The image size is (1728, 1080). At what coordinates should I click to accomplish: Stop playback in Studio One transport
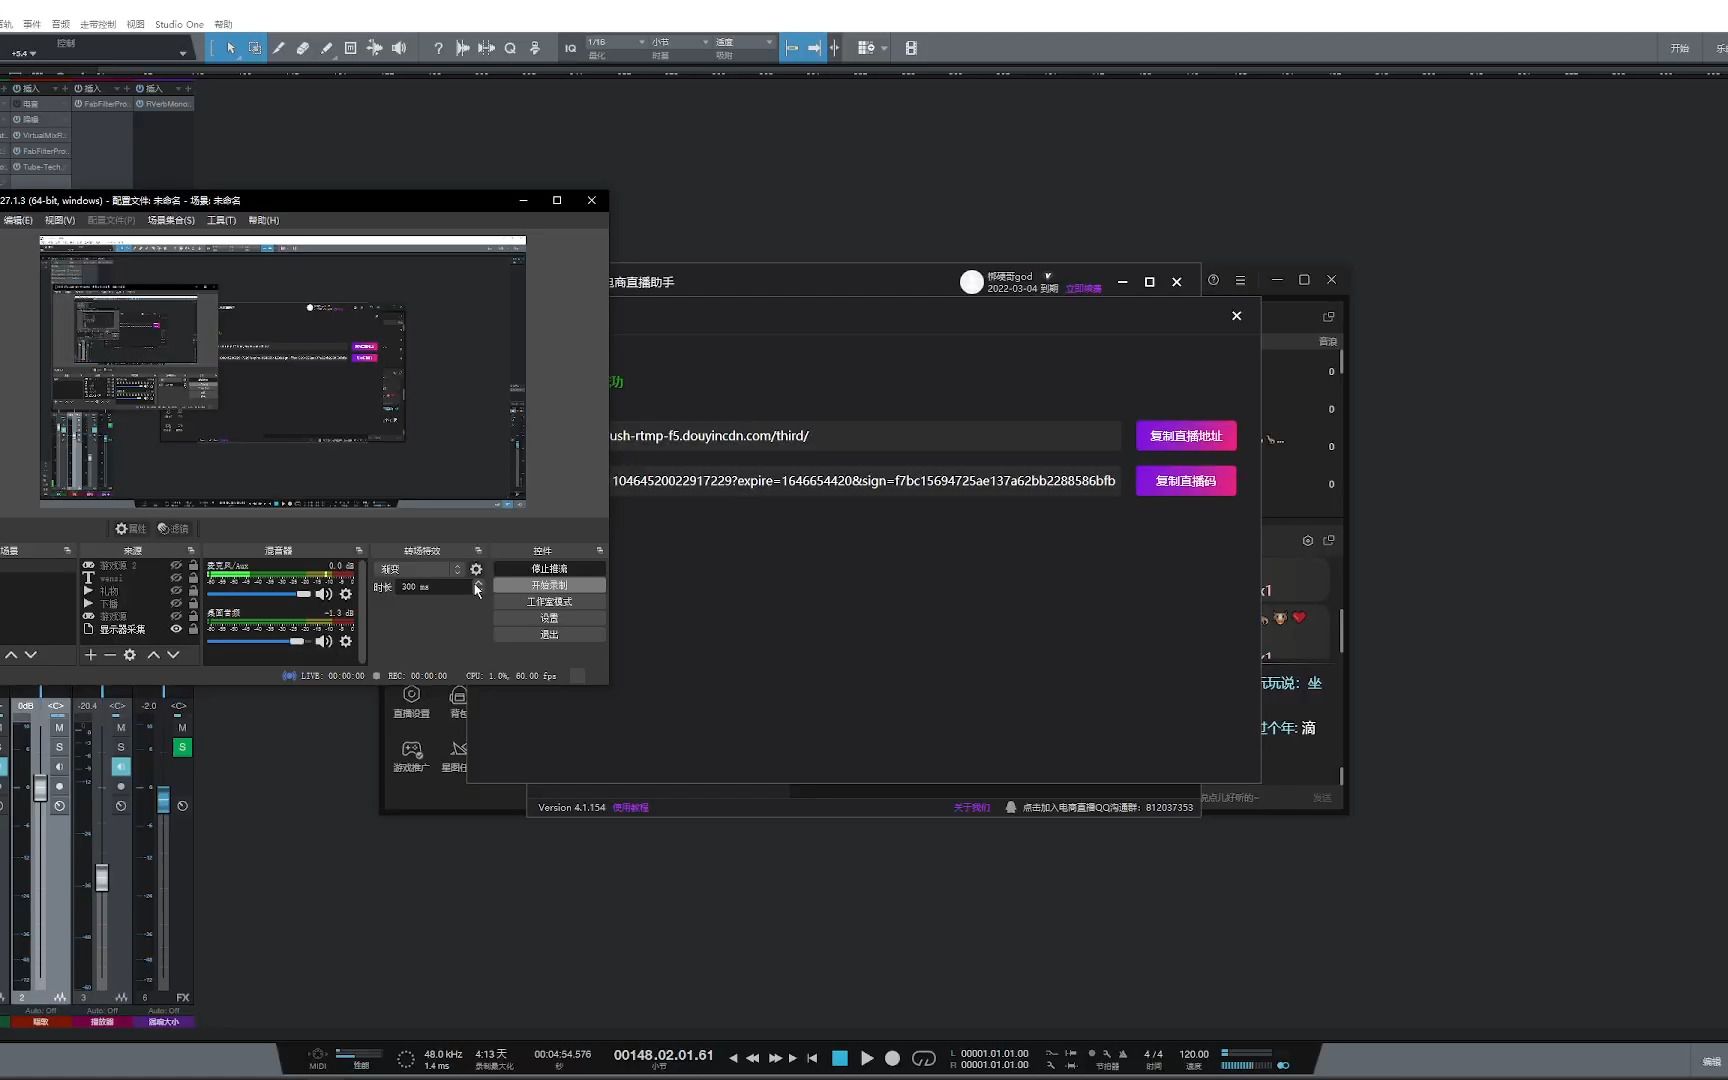tap(840, 1058)
